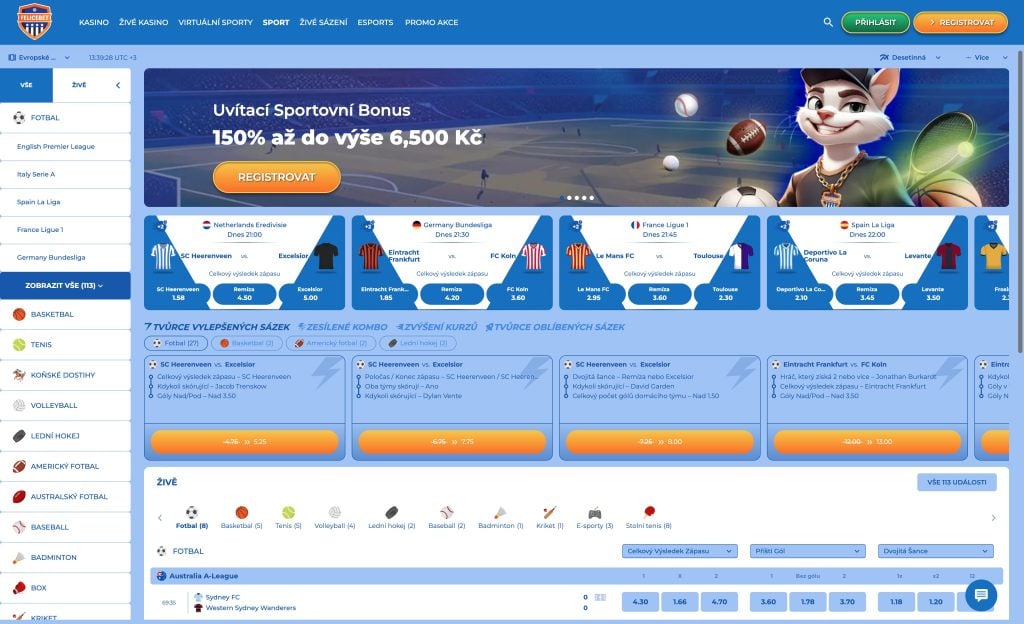Click the Felicebet shield logo
Image resolution: width=1024 pixels, height=624 pixels.
pos(35,22)
